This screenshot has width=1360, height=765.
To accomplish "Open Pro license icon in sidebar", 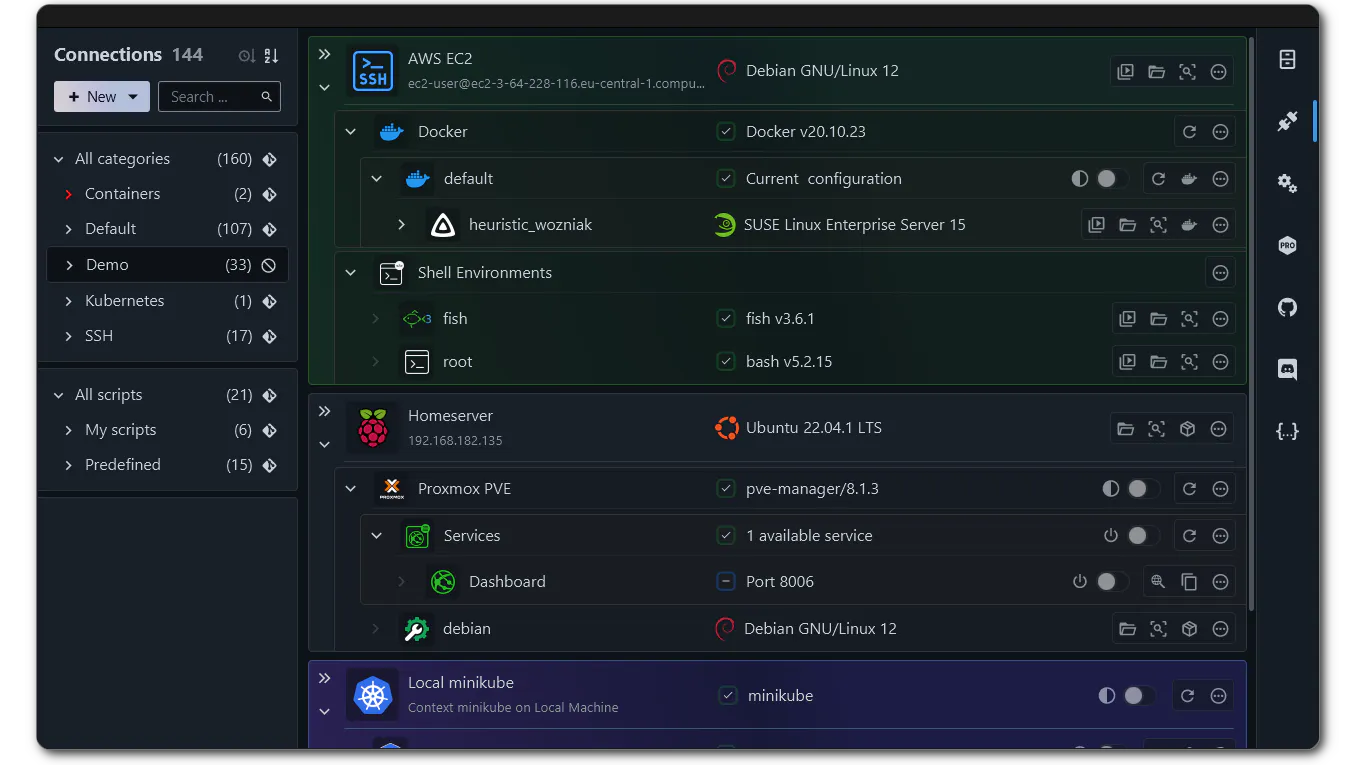I will 1287,245.
